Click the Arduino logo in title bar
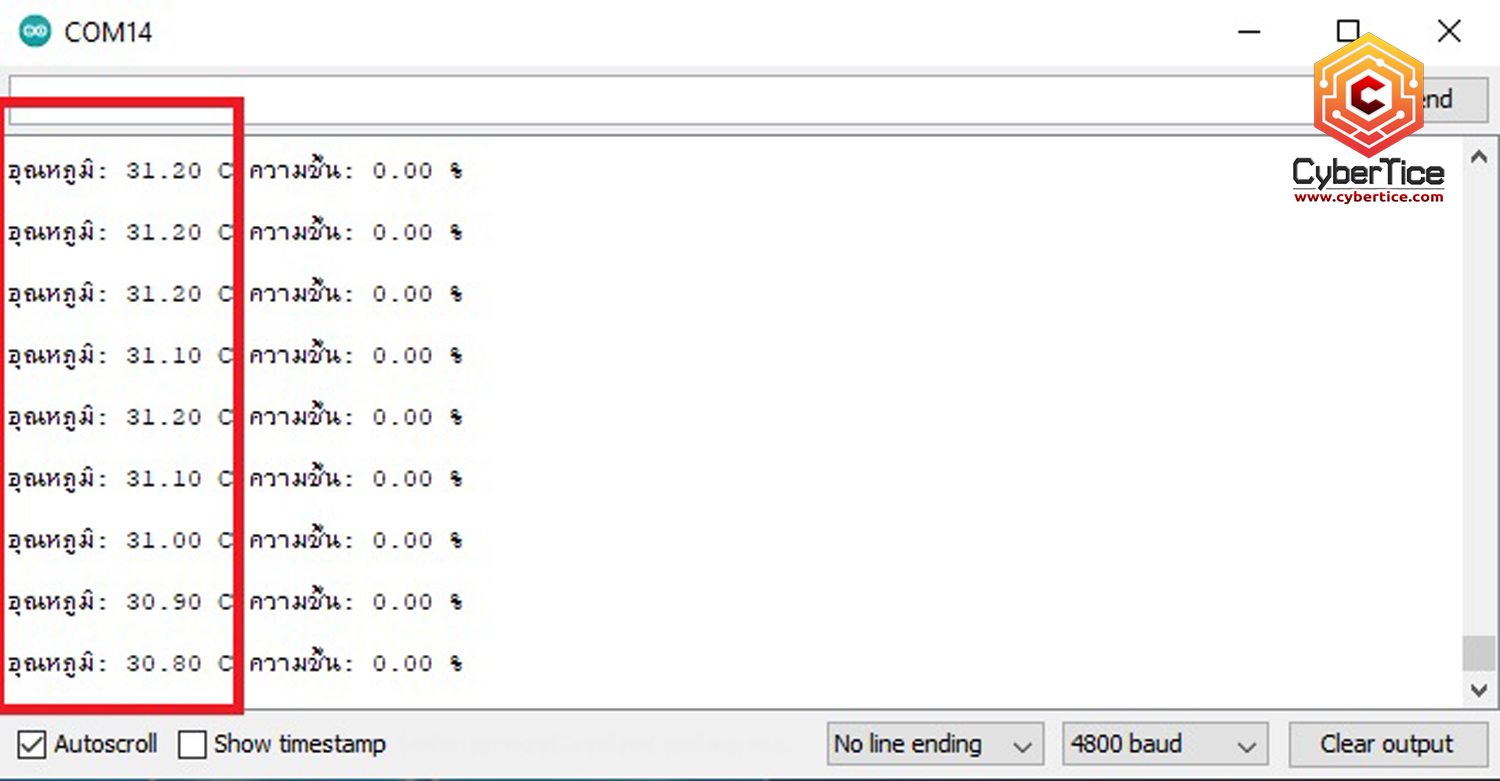 pos(35,32)
